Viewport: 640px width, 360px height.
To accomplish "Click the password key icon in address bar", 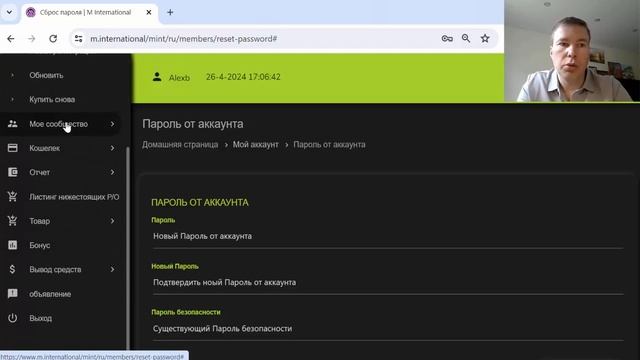I will (447, 39).
